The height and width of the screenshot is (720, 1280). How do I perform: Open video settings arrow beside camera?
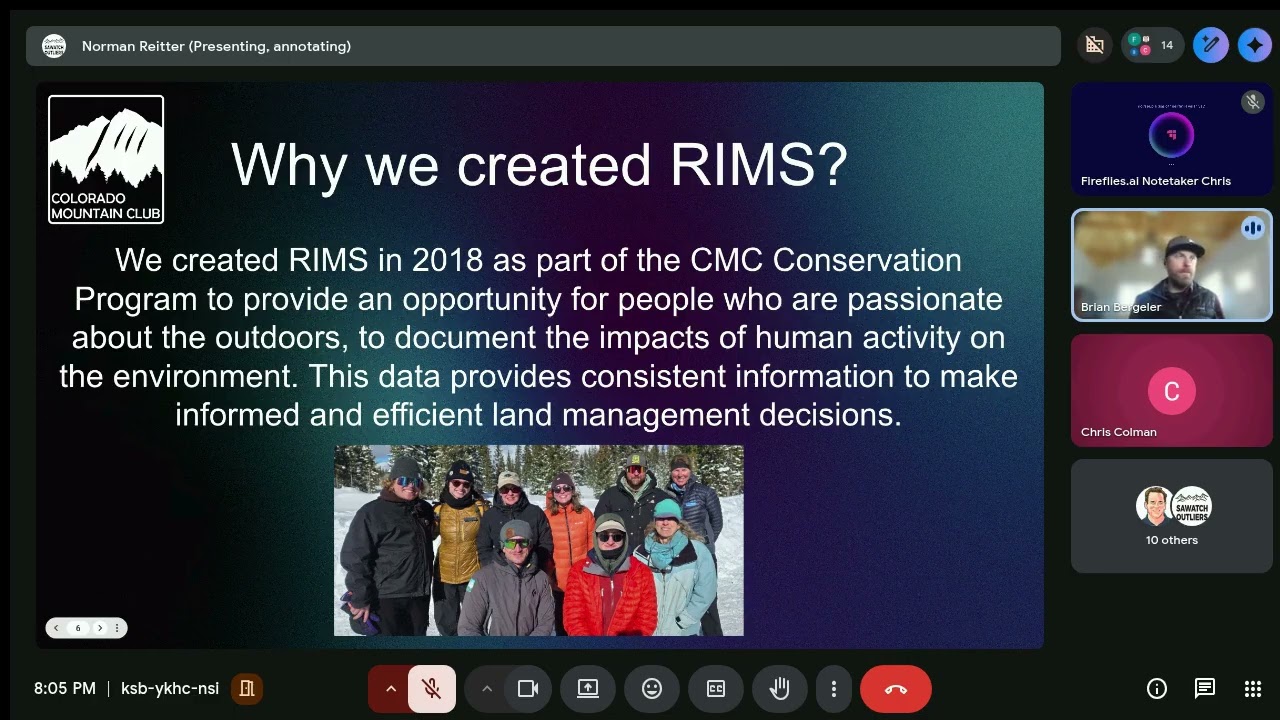click(487, 689)
